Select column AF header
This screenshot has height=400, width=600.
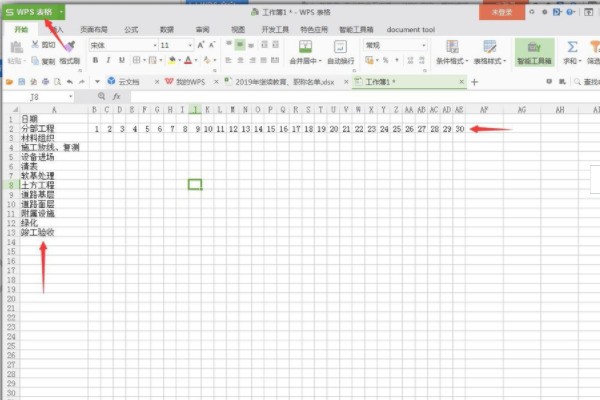coord(484,110)
